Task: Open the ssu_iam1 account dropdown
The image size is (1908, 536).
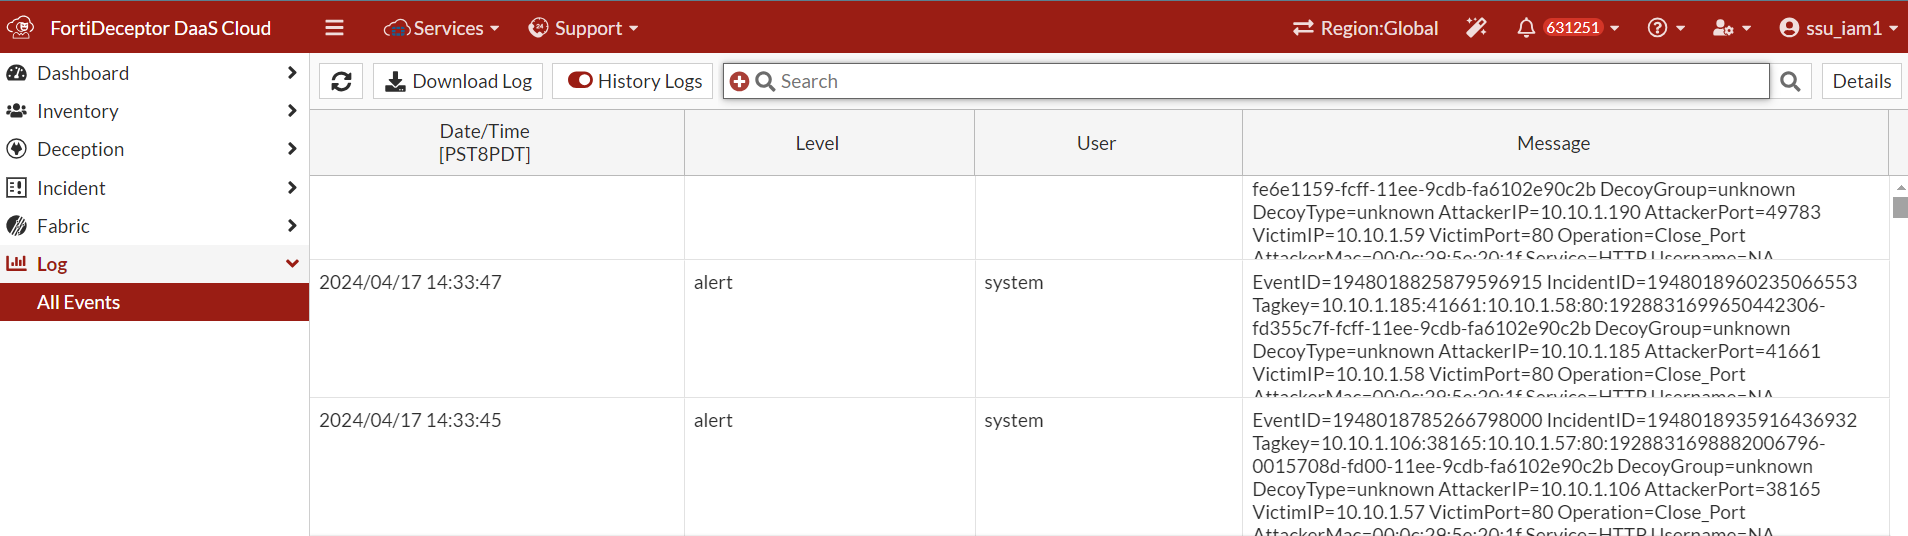Action: (1838, 28)
